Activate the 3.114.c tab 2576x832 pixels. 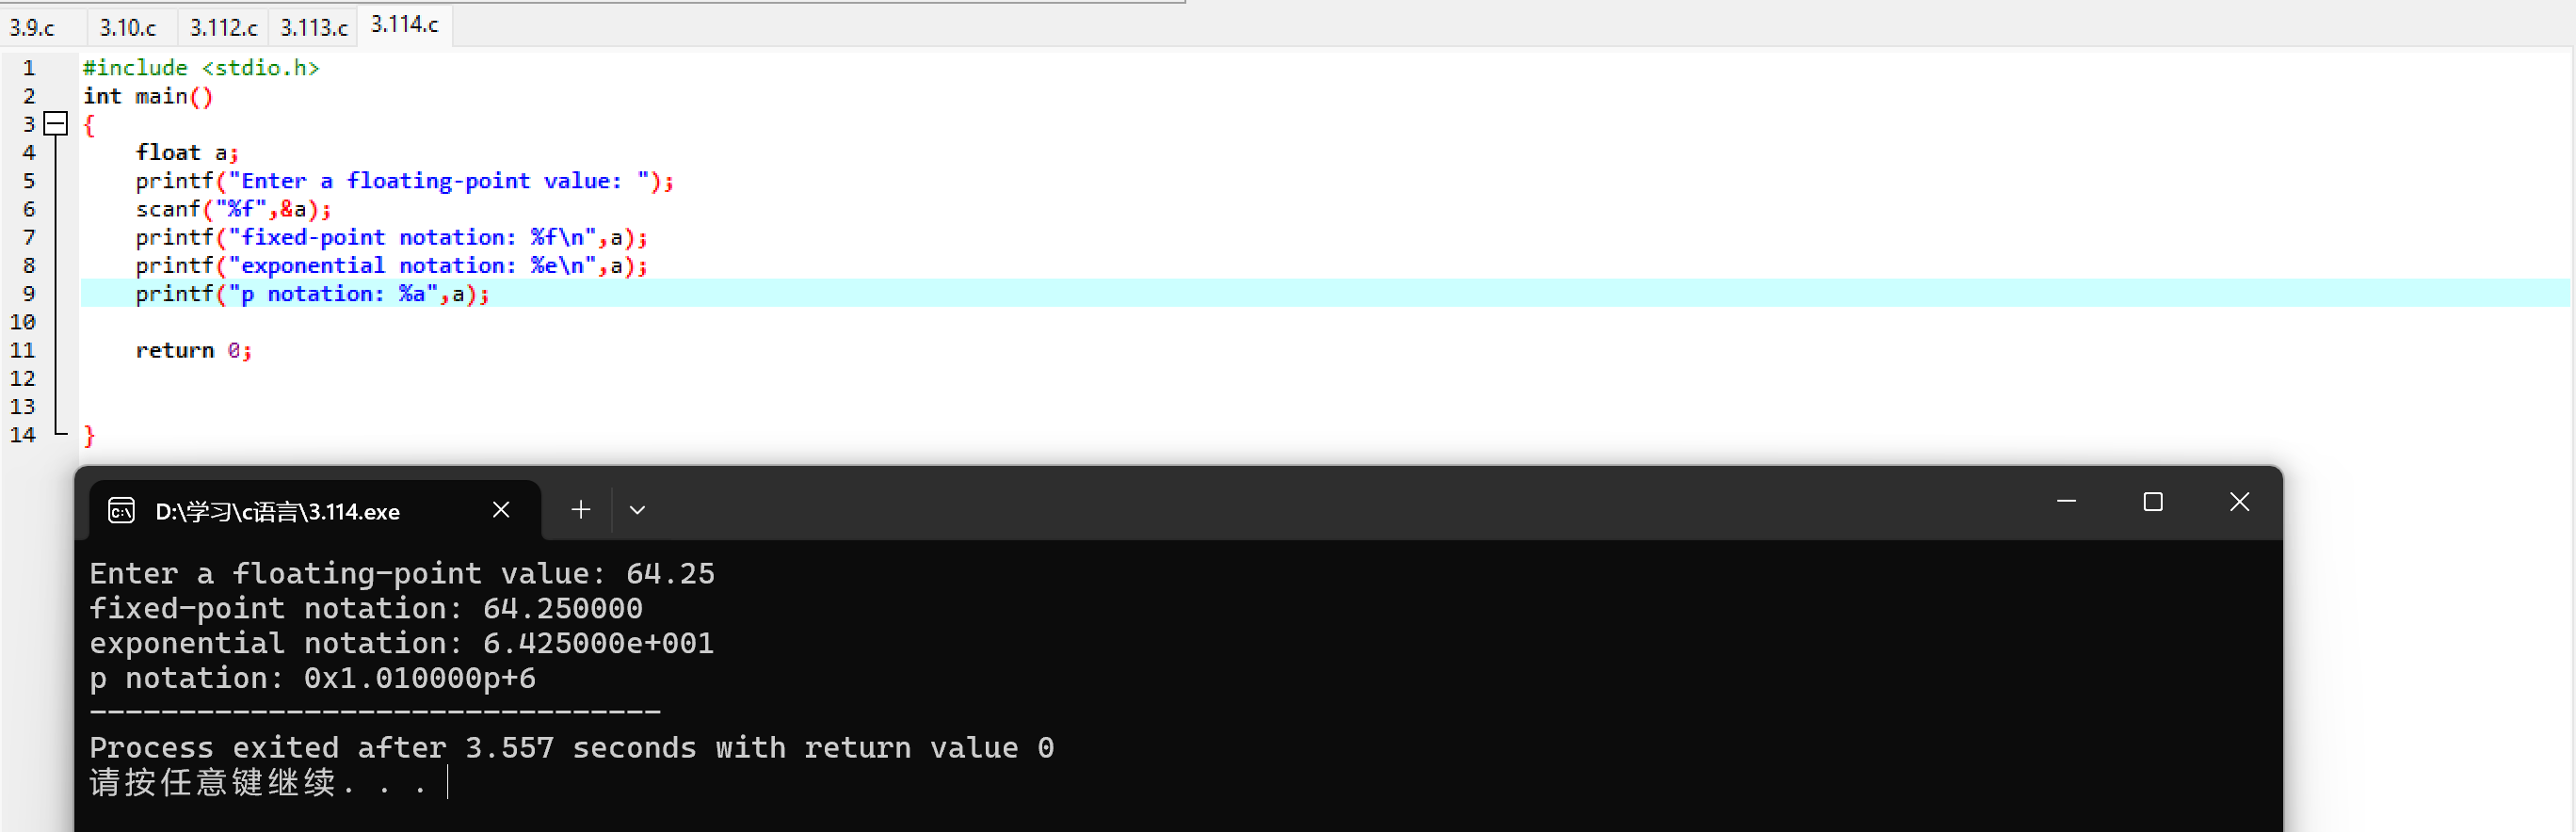(x=405, y=25)
